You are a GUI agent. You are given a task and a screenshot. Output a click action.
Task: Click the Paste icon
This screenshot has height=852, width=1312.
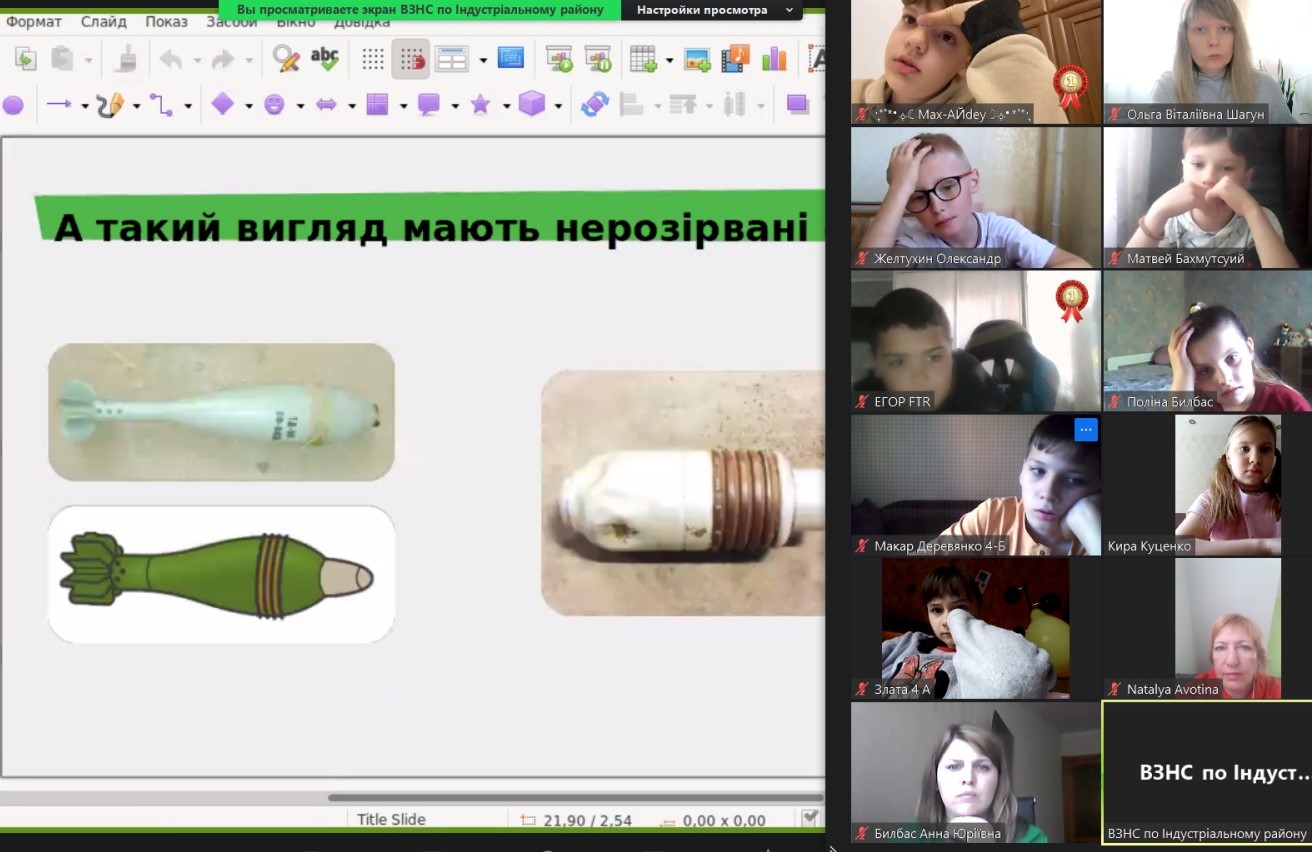pos(63,60)
